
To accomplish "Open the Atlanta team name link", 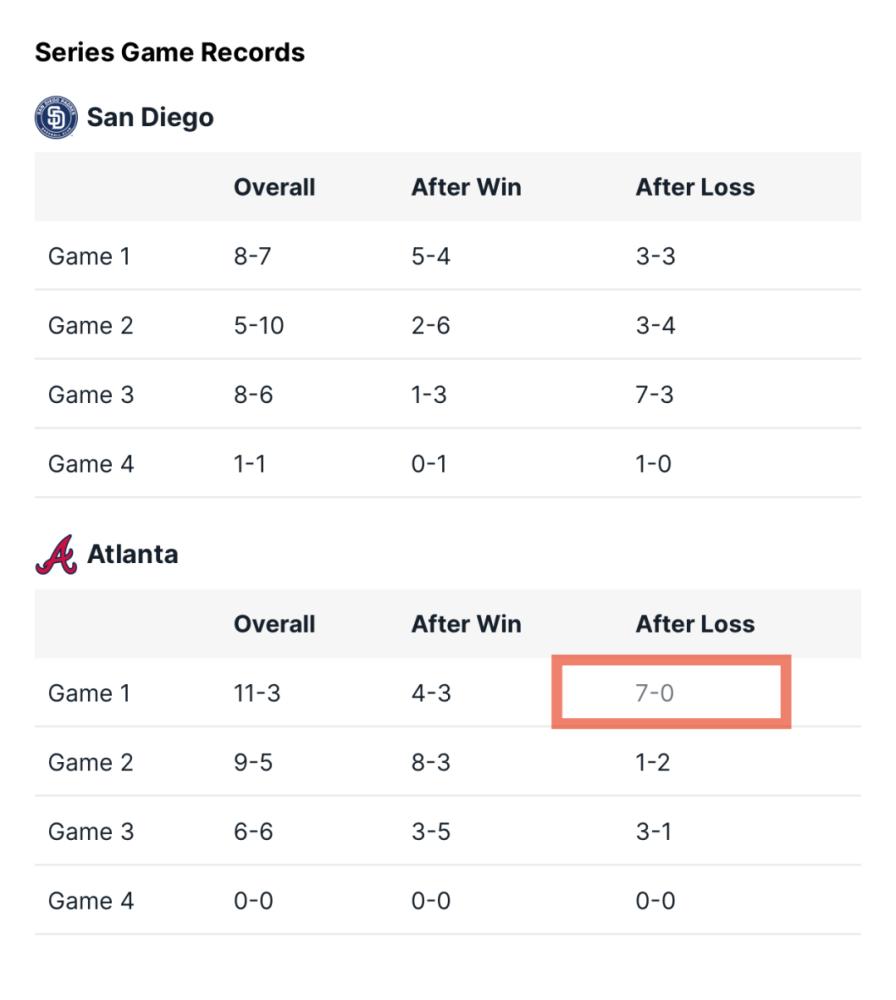I will 133,554.
